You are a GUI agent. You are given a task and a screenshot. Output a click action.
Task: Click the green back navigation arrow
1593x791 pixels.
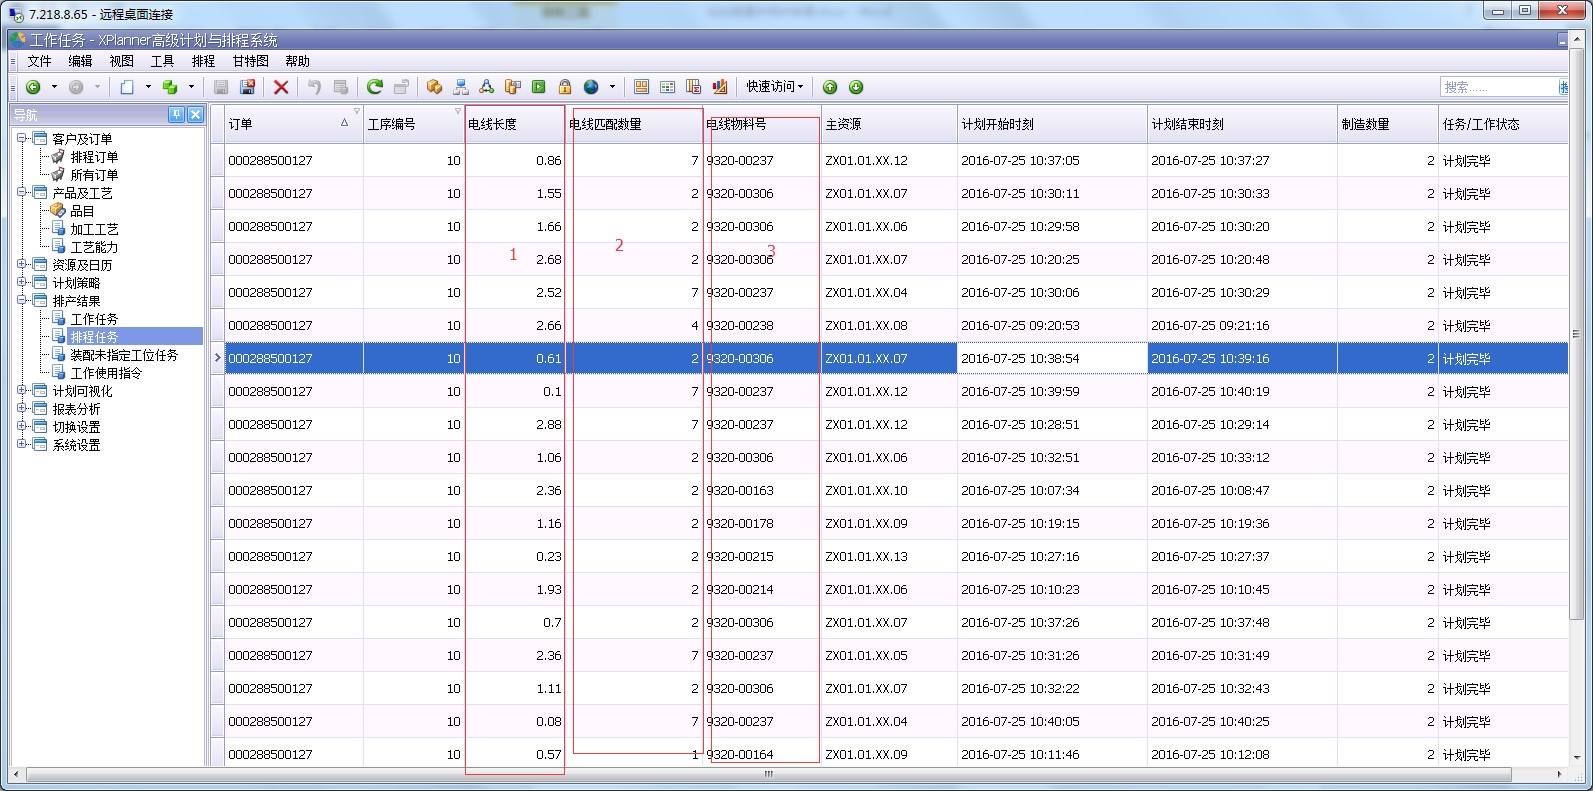tap(33, 87)
